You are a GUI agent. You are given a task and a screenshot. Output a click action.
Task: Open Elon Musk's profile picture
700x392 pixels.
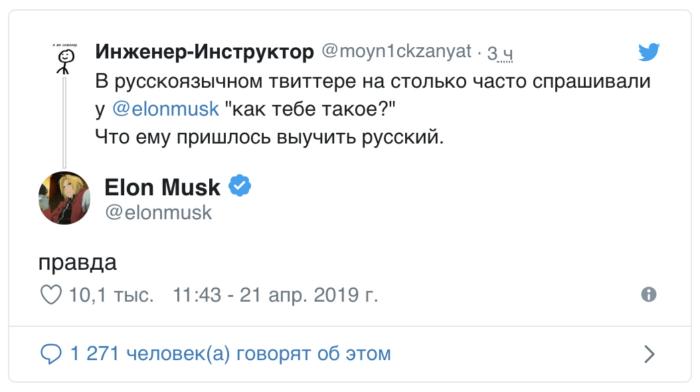(64, 198)
